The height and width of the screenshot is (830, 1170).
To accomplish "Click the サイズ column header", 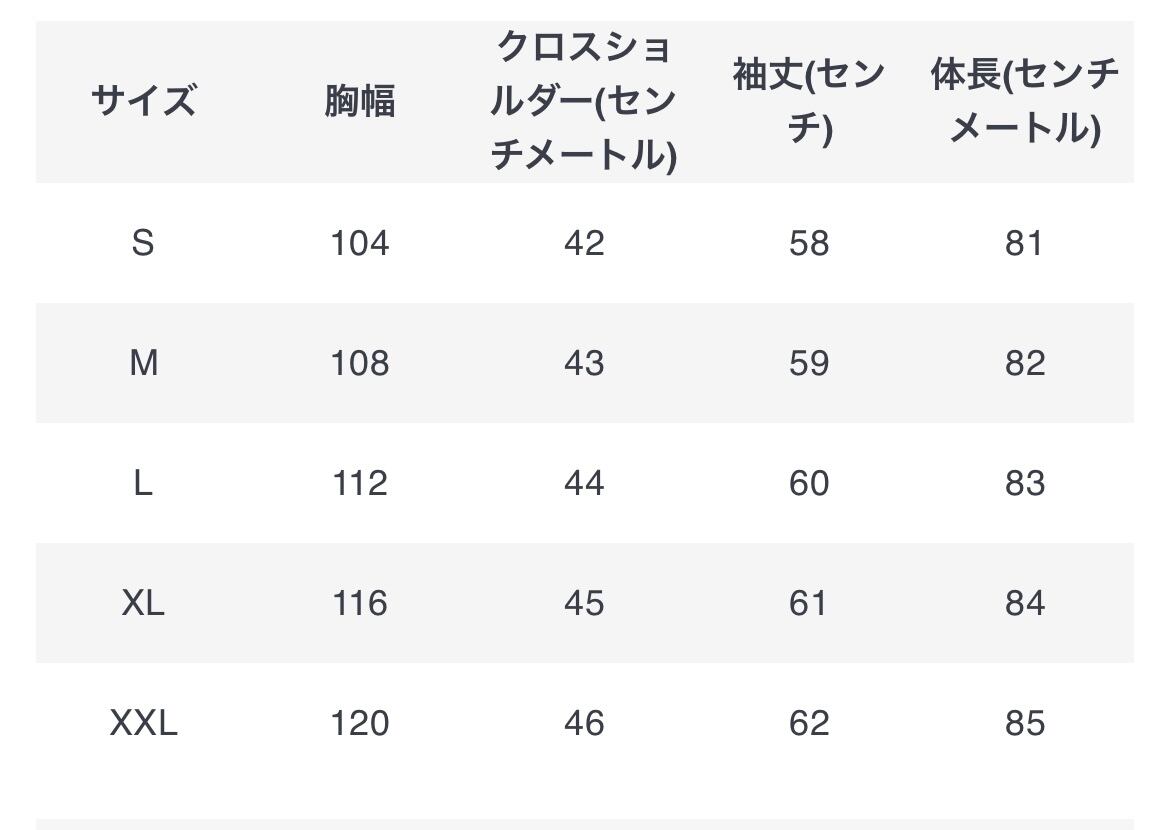I will 143,101.
